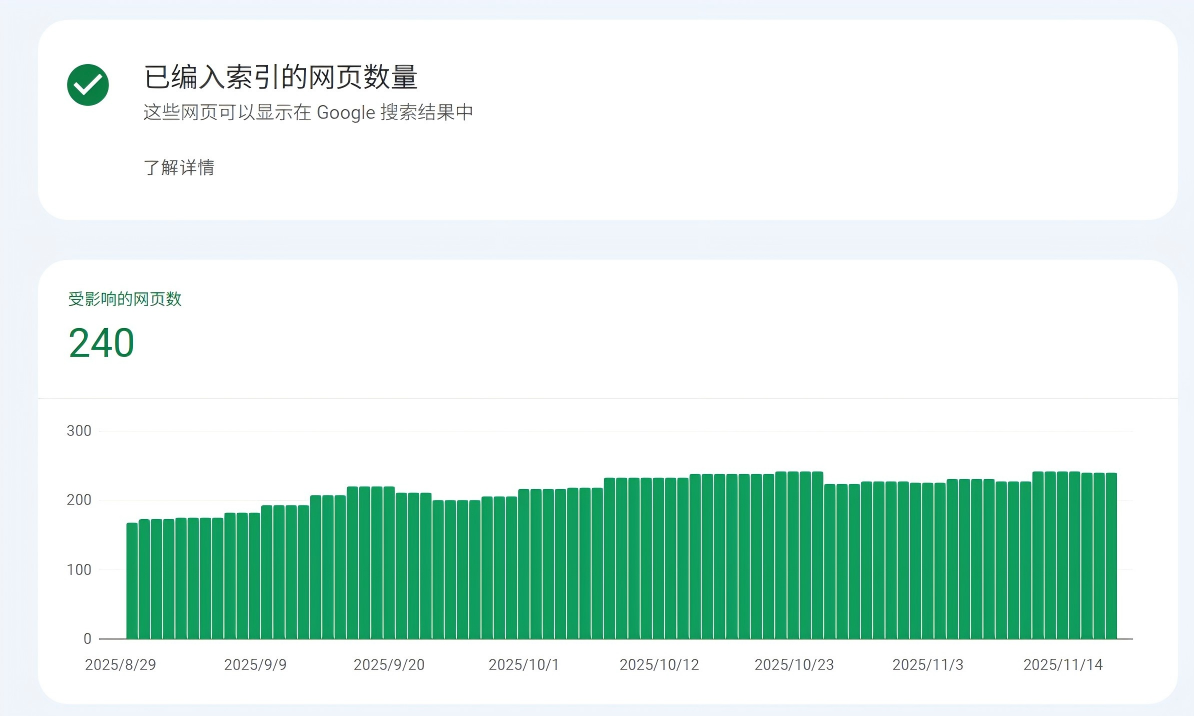Screen dimensions: 1194x716
Task: Click the 2025/10/1 date axis label
Action: [524, 665]
